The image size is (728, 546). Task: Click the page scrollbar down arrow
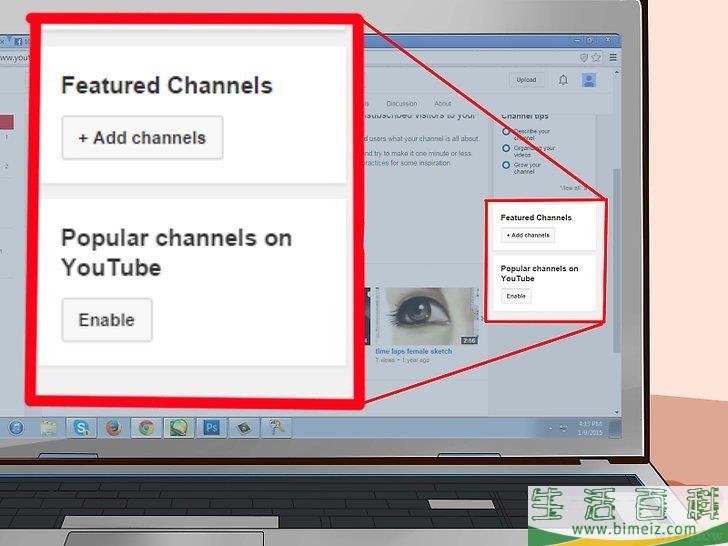(617, 412)
